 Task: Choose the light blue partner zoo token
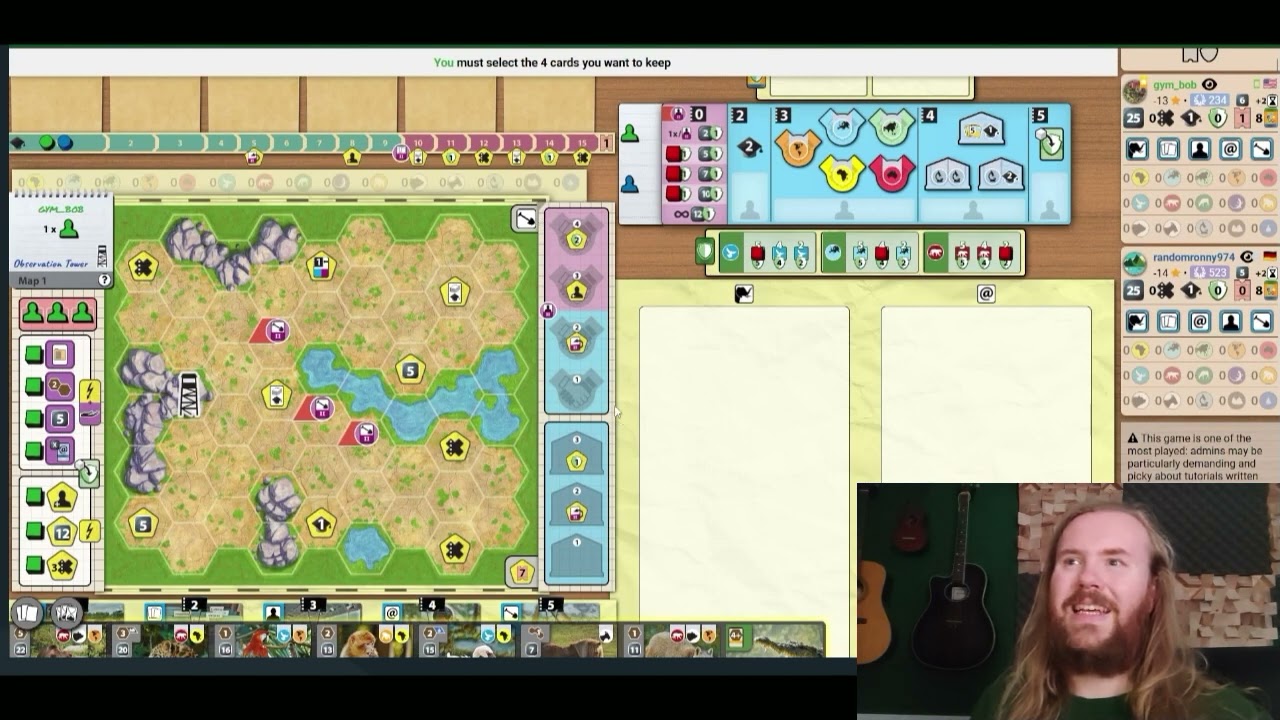842,126
